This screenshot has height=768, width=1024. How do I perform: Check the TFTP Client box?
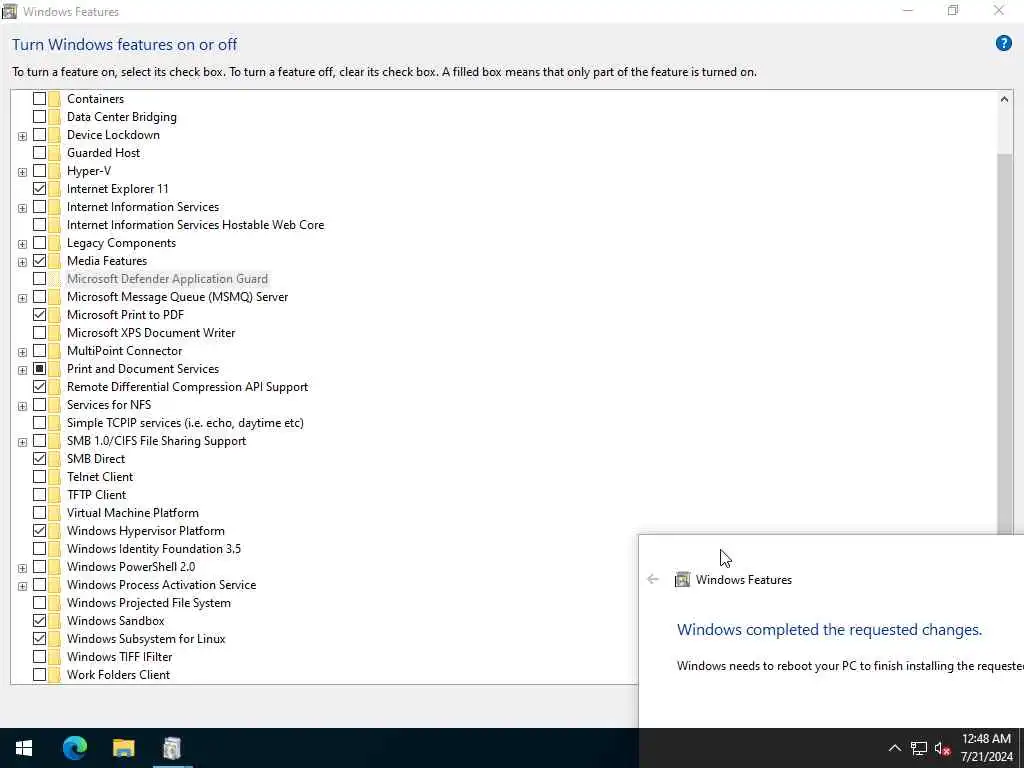coord(39,494)
